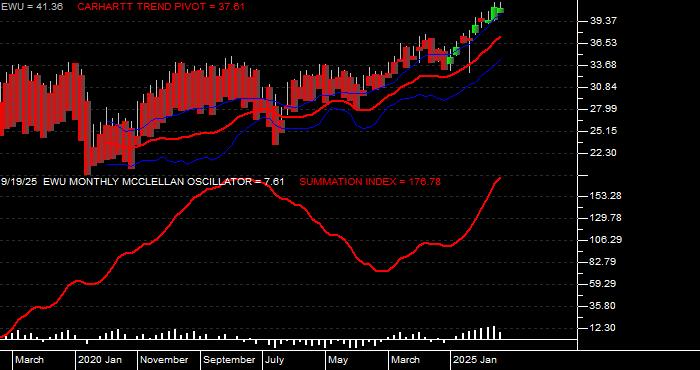Click the 9/19/25 date text
The width and height of the screenshot is (700, 370).
point(19,182)
